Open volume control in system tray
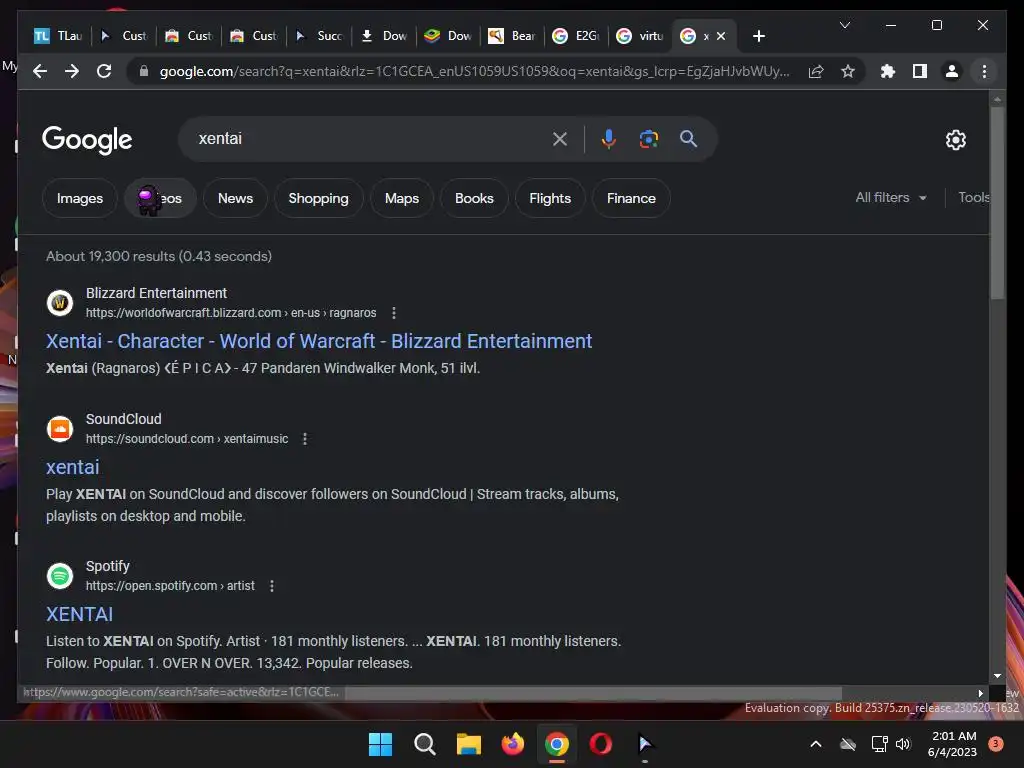This screenshot has height=768, width=1024. tap(903, 744)
